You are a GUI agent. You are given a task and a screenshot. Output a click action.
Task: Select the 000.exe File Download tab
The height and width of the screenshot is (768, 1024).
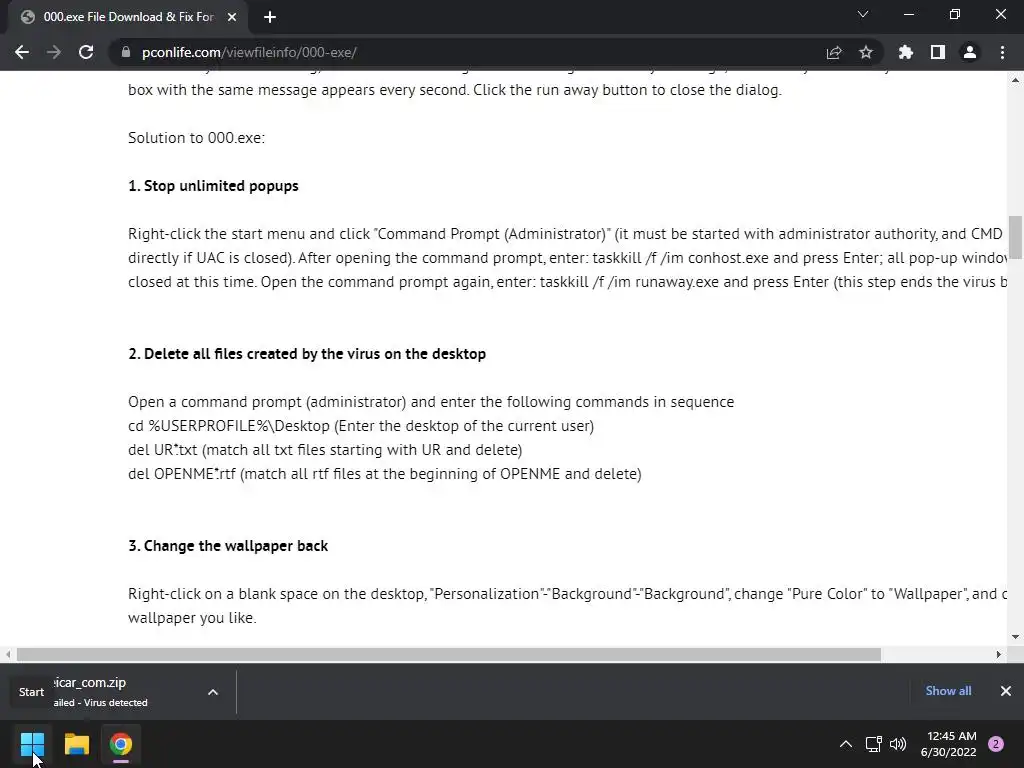127,17
